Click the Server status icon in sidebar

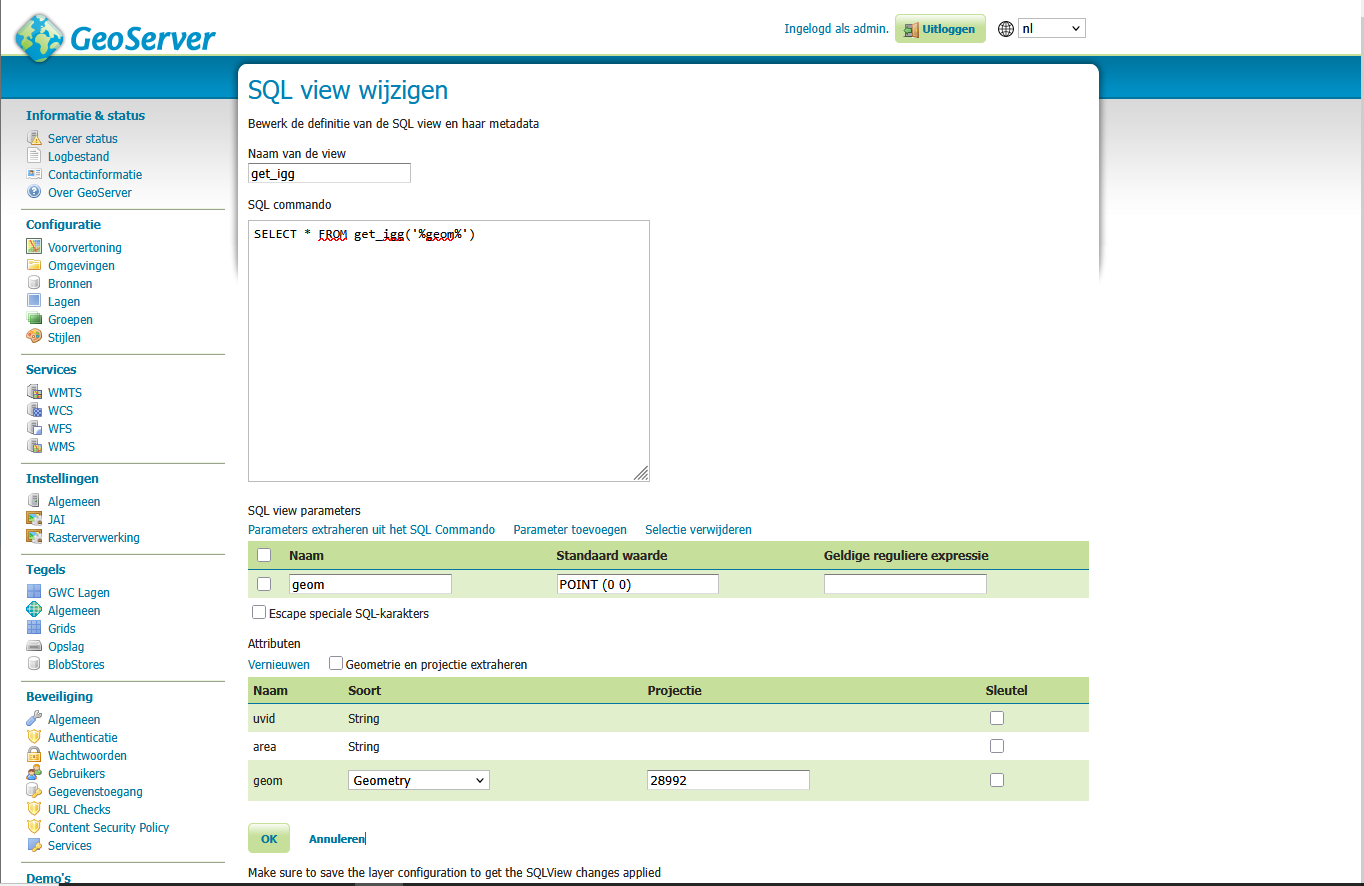pyautogui.click(x=34, y=138)
